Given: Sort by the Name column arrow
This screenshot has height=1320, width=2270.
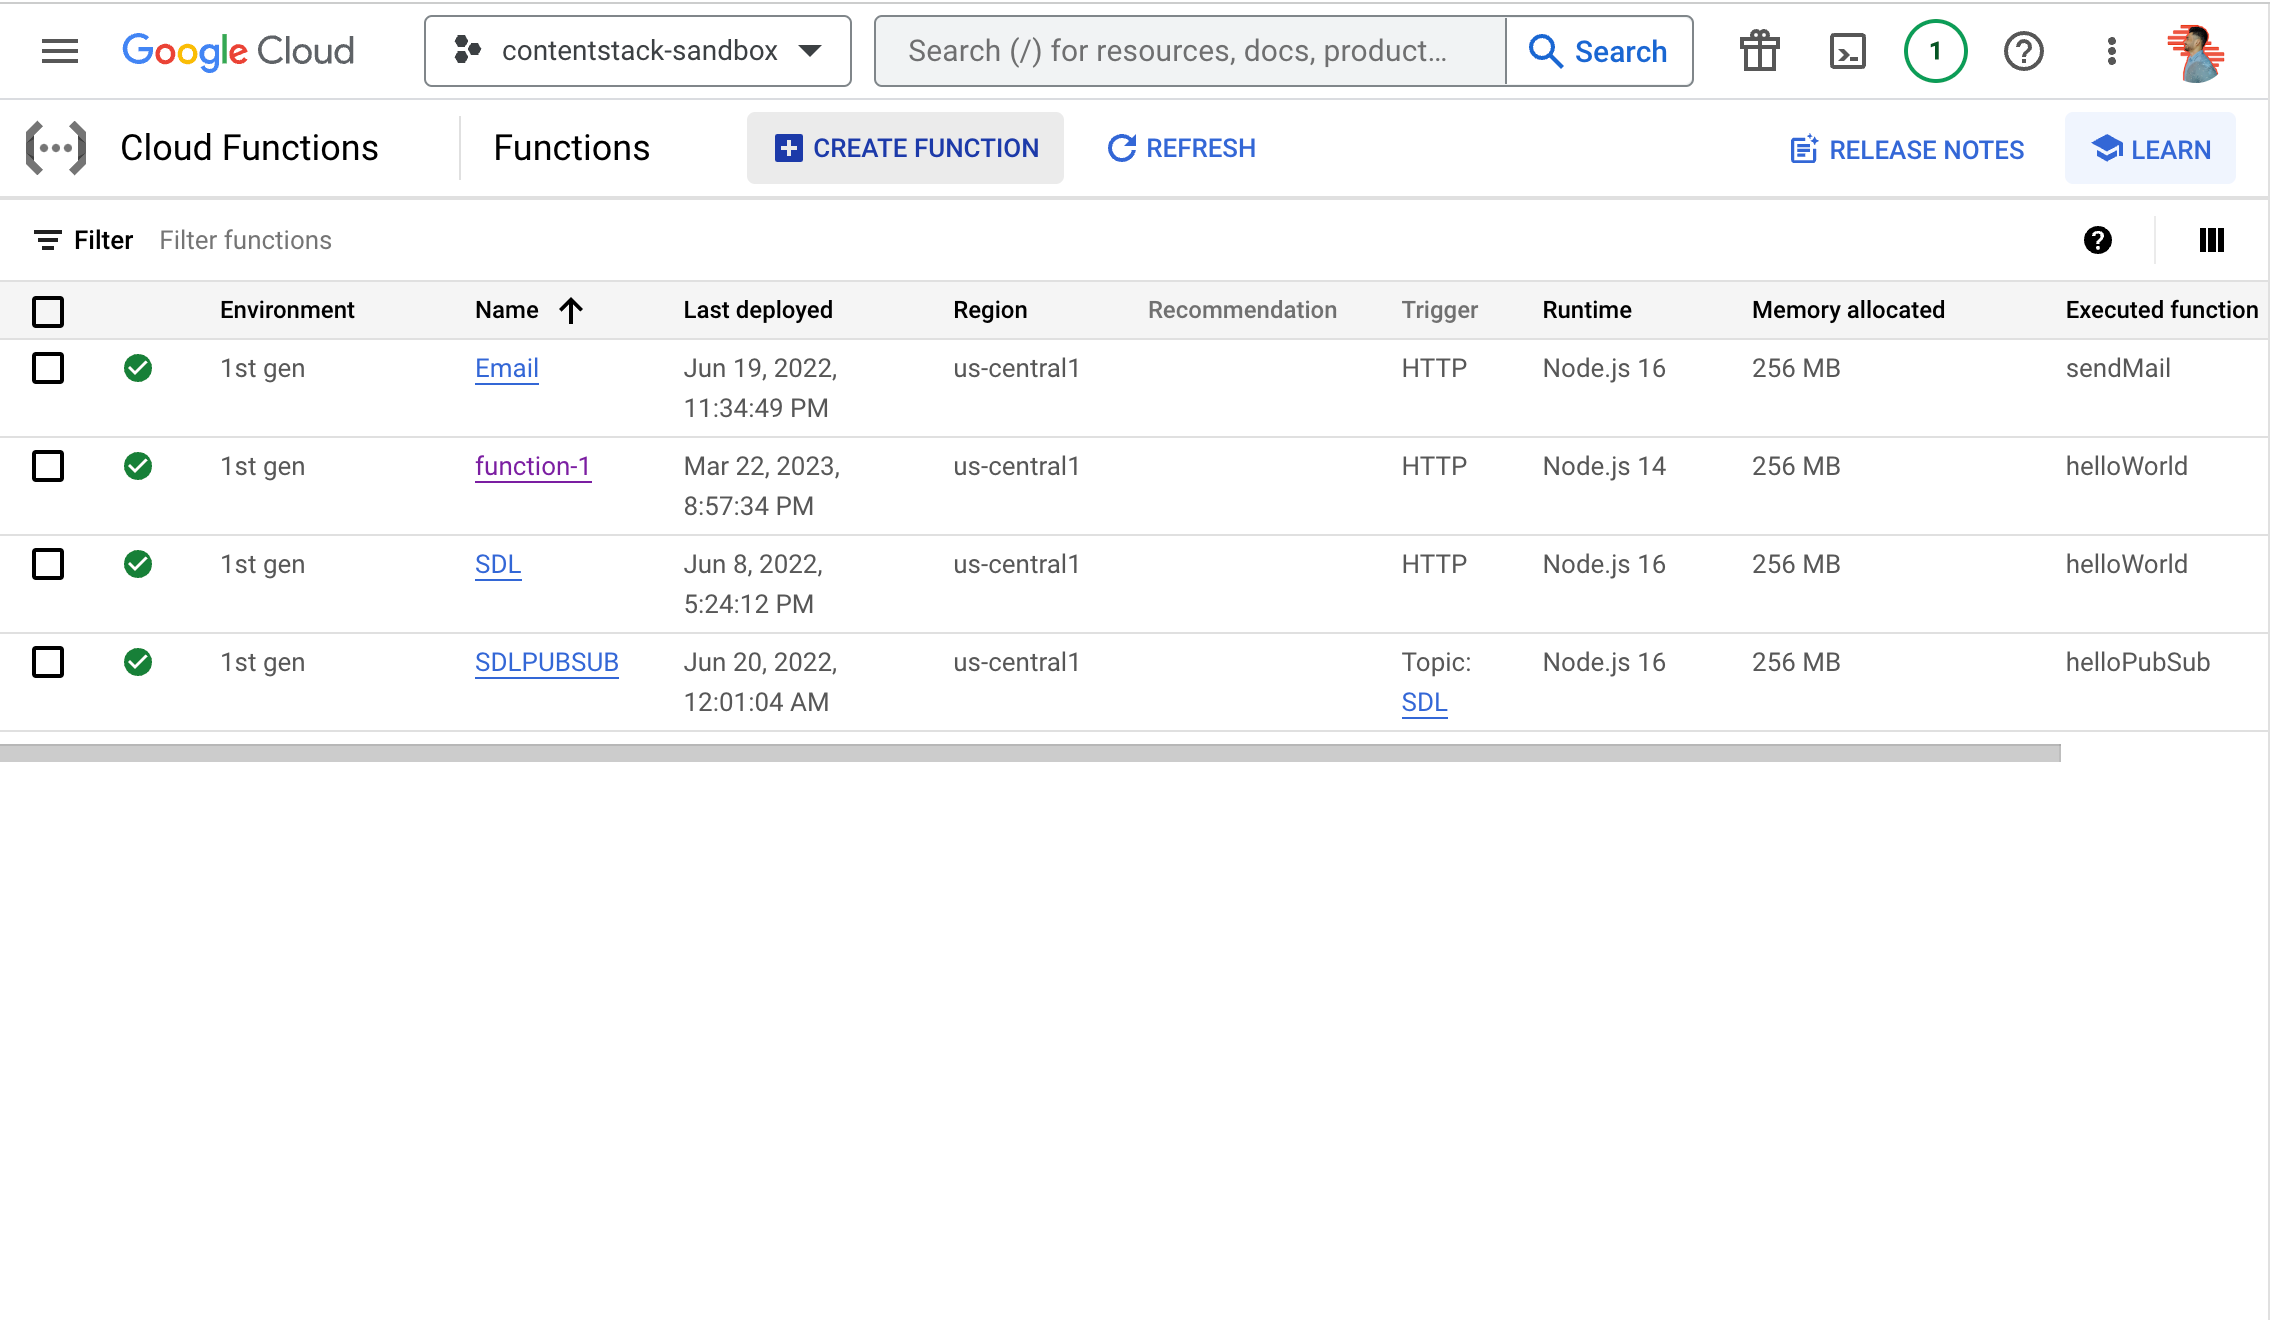Looking at the screenshot, I should tap(571, 310).
